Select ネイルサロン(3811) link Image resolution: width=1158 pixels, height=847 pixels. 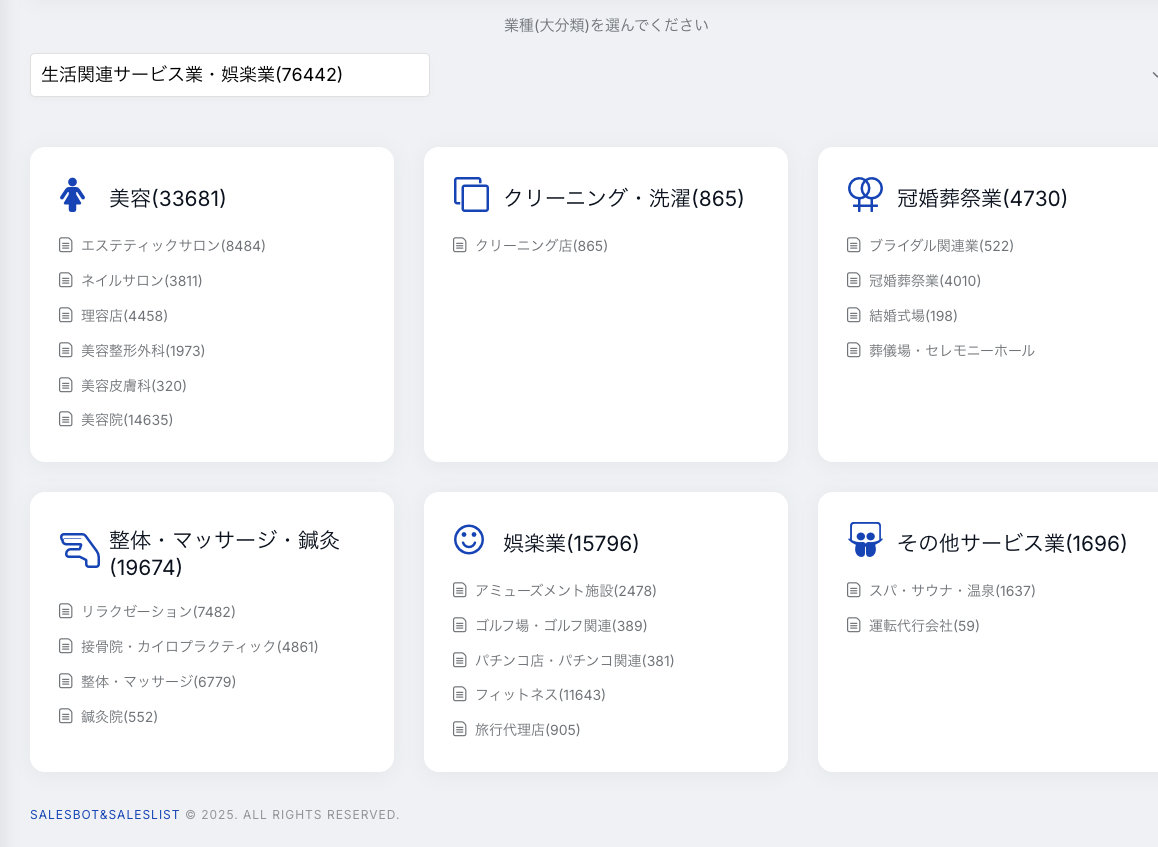pyautogui.click(x=141, y=281)
